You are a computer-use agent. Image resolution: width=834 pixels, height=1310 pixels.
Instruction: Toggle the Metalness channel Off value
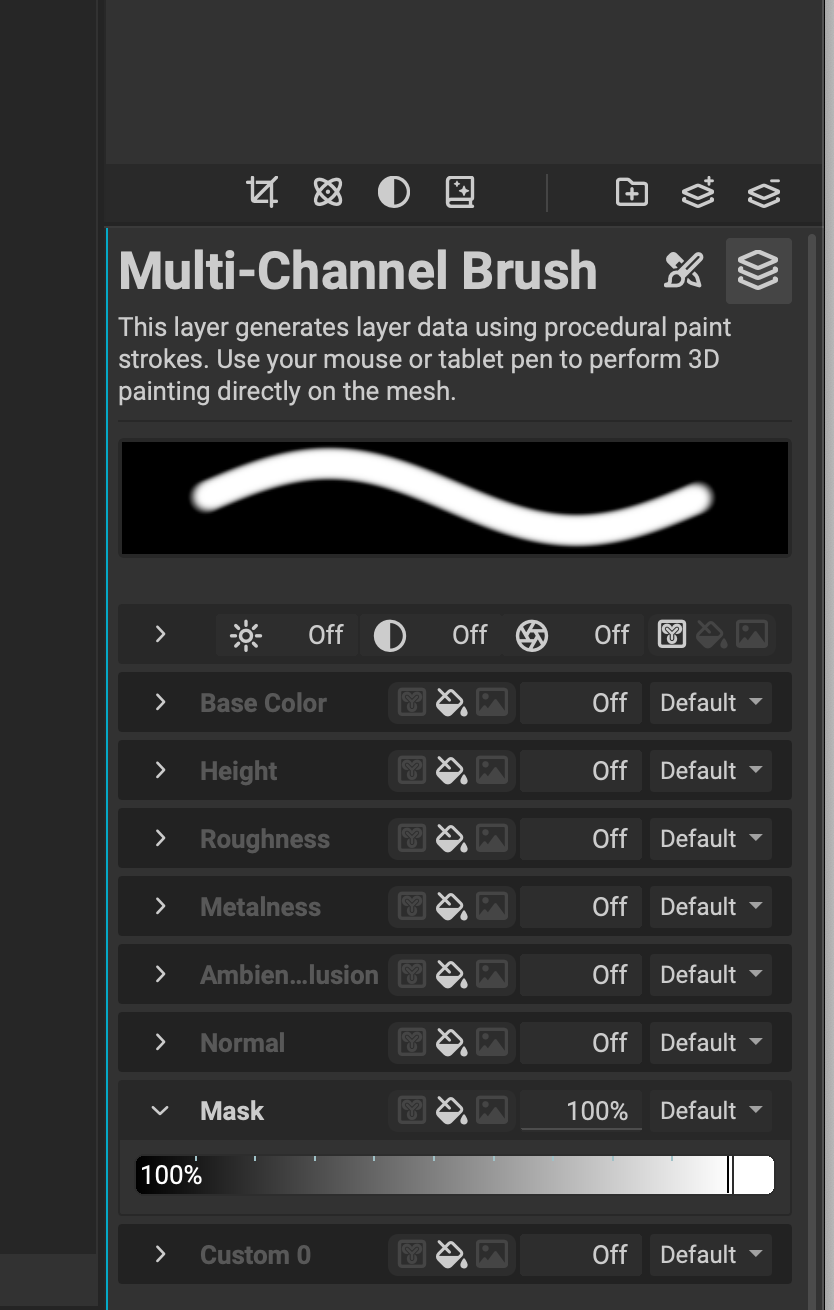point(609,907)
